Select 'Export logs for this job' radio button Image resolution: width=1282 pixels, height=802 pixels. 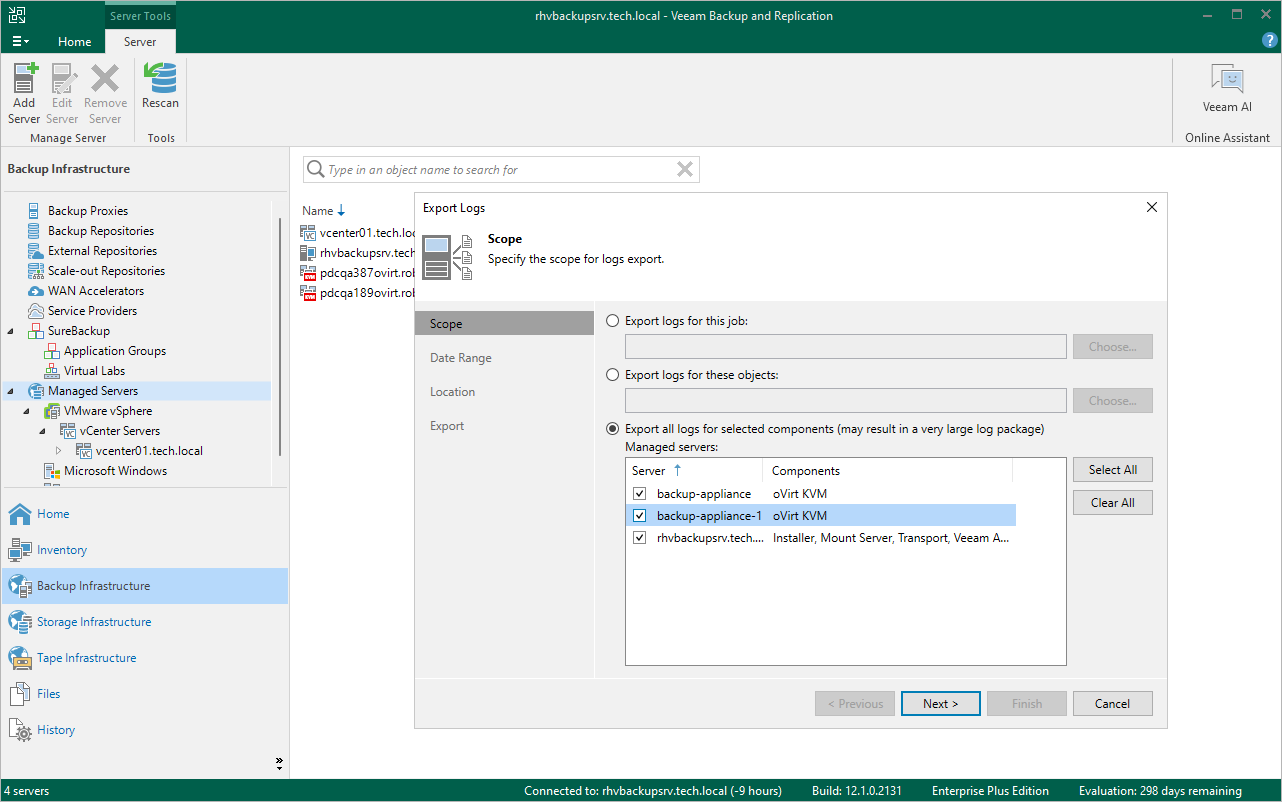click(613, 321)
